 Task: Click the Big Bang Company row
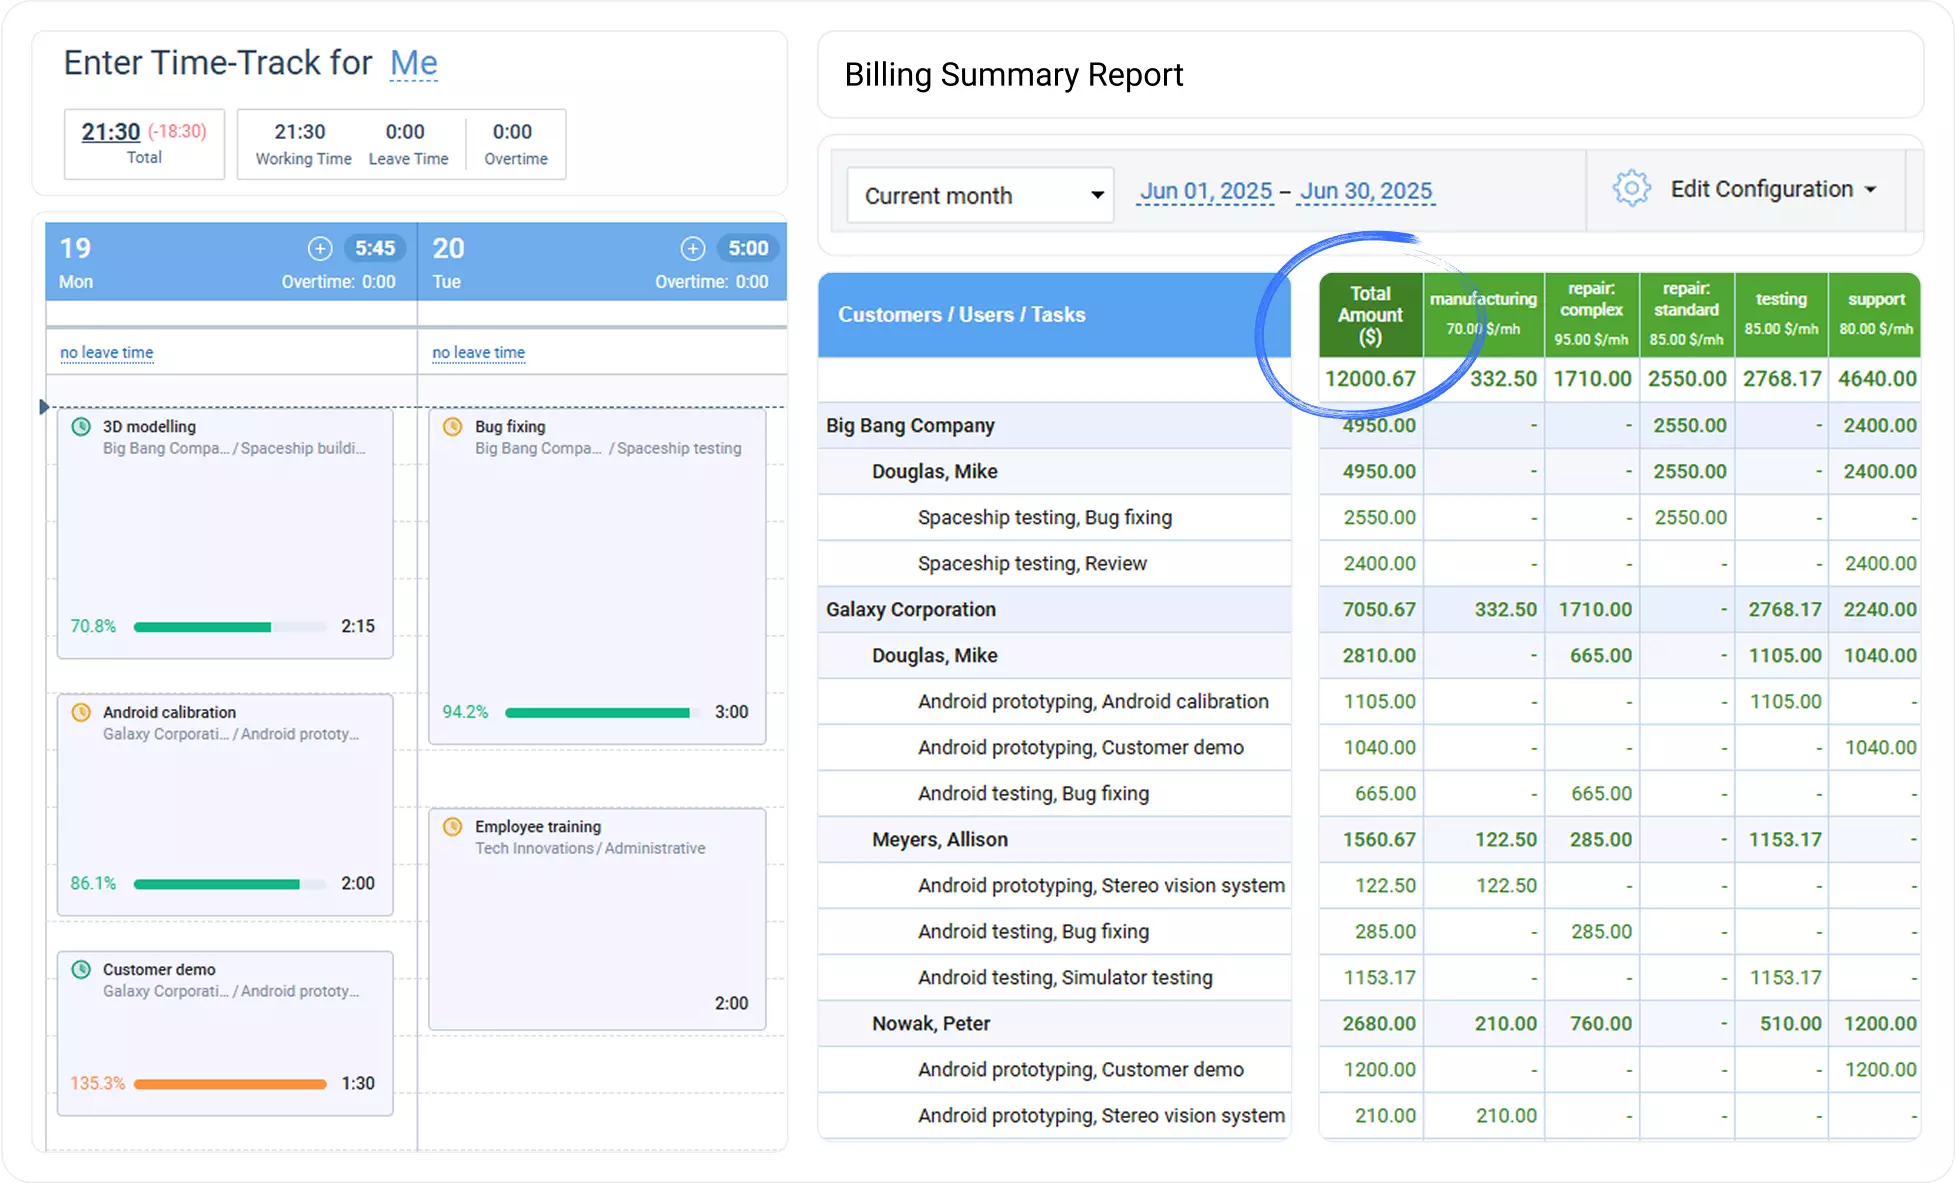[910, 425]
